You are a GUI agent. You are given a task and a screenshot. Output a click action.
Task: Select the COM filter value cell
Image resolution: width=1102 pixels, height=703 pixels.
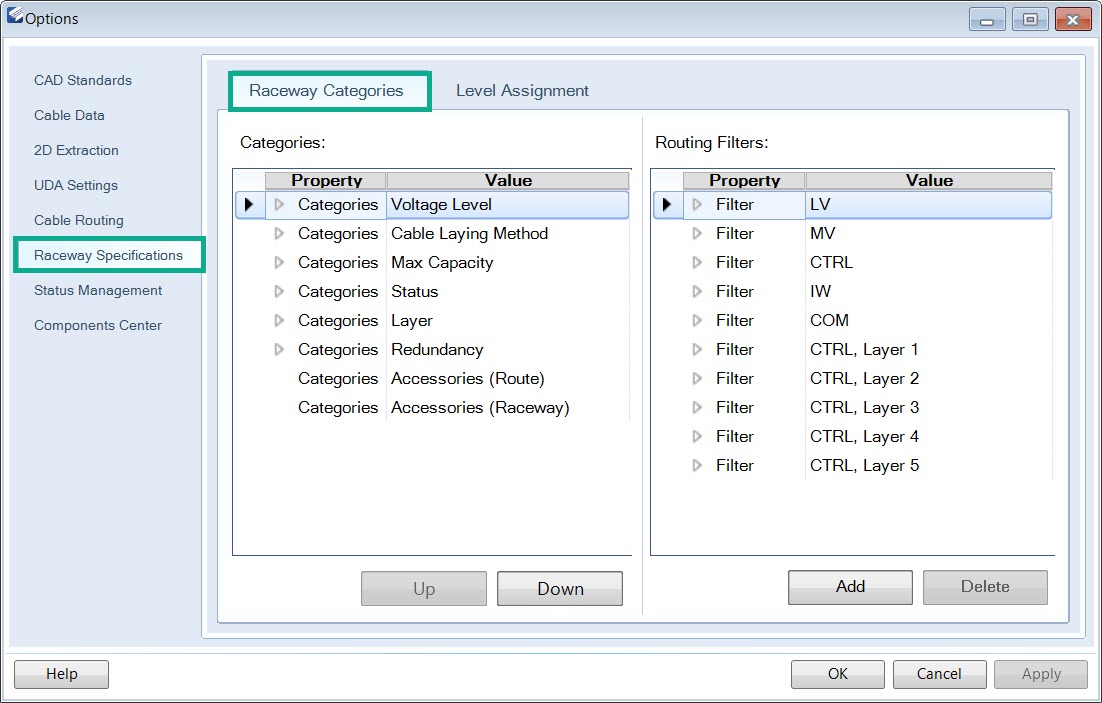[x=928, y=321]
